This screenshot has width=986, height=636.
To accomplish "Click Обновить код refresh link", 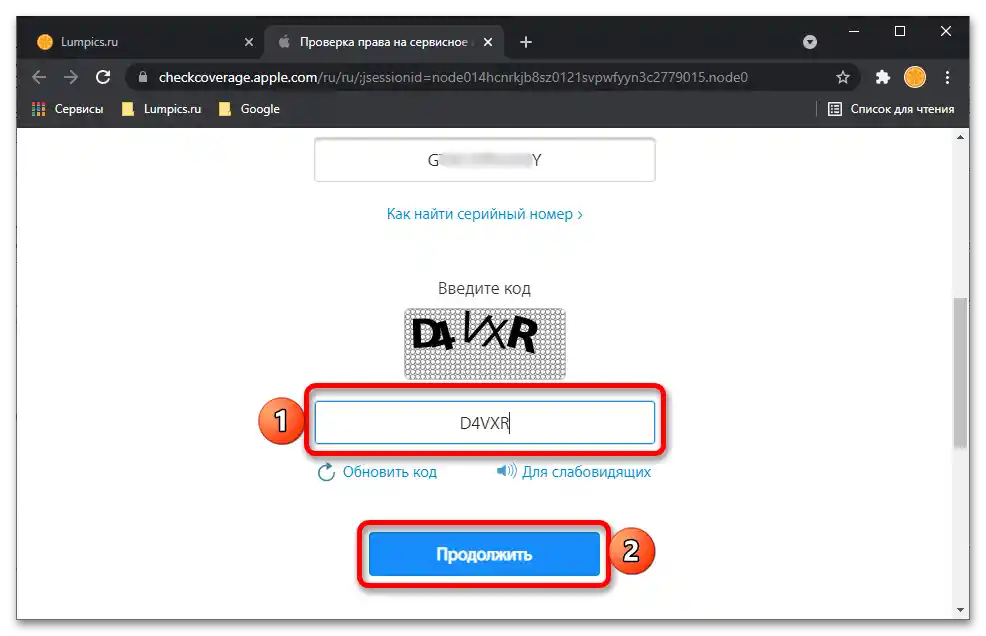I will [x=377, y=472].
